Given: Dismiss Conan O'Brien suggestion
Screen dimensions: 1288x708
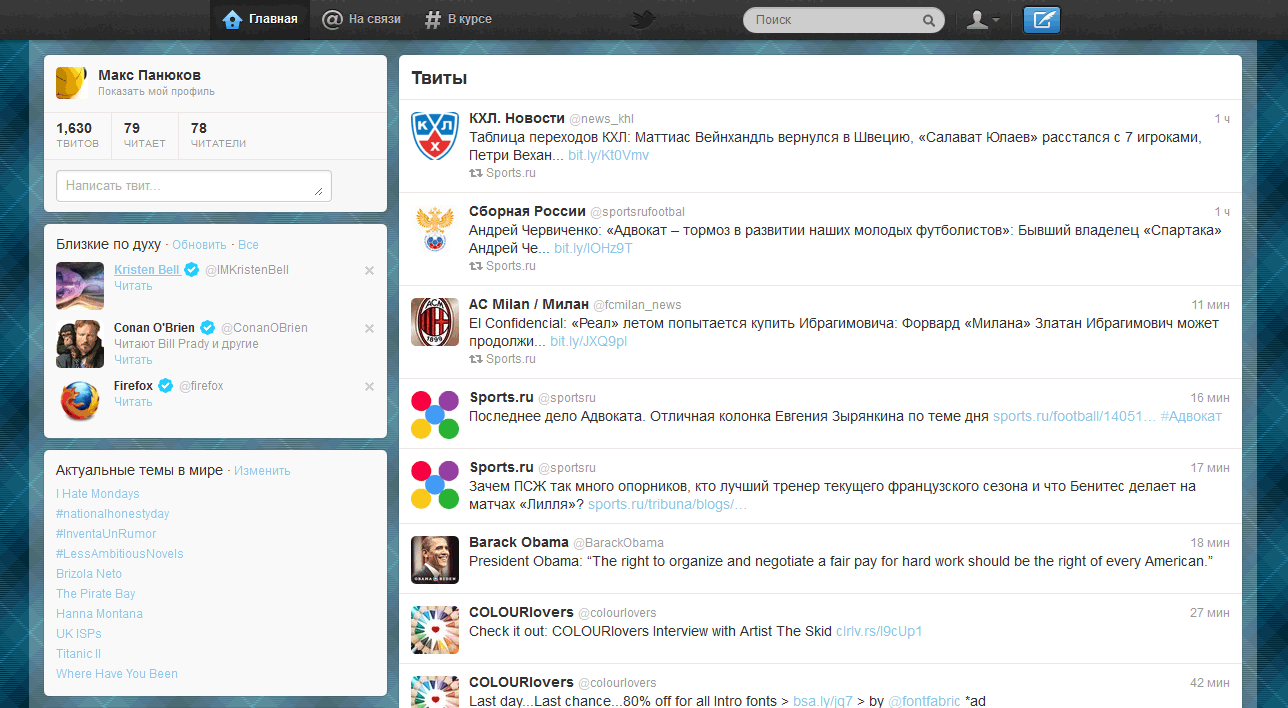Looking at the screenshot, I should pos(369,328).
